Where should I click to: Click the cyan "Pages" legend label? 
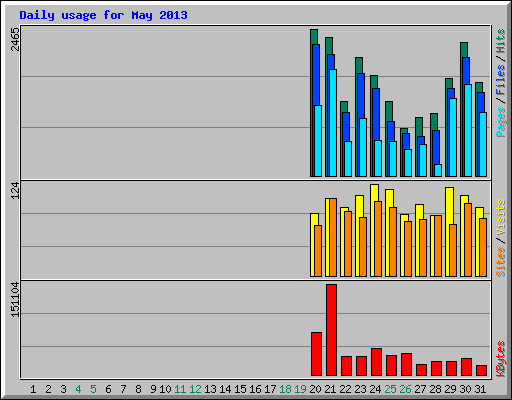click(x=501, y=122)
